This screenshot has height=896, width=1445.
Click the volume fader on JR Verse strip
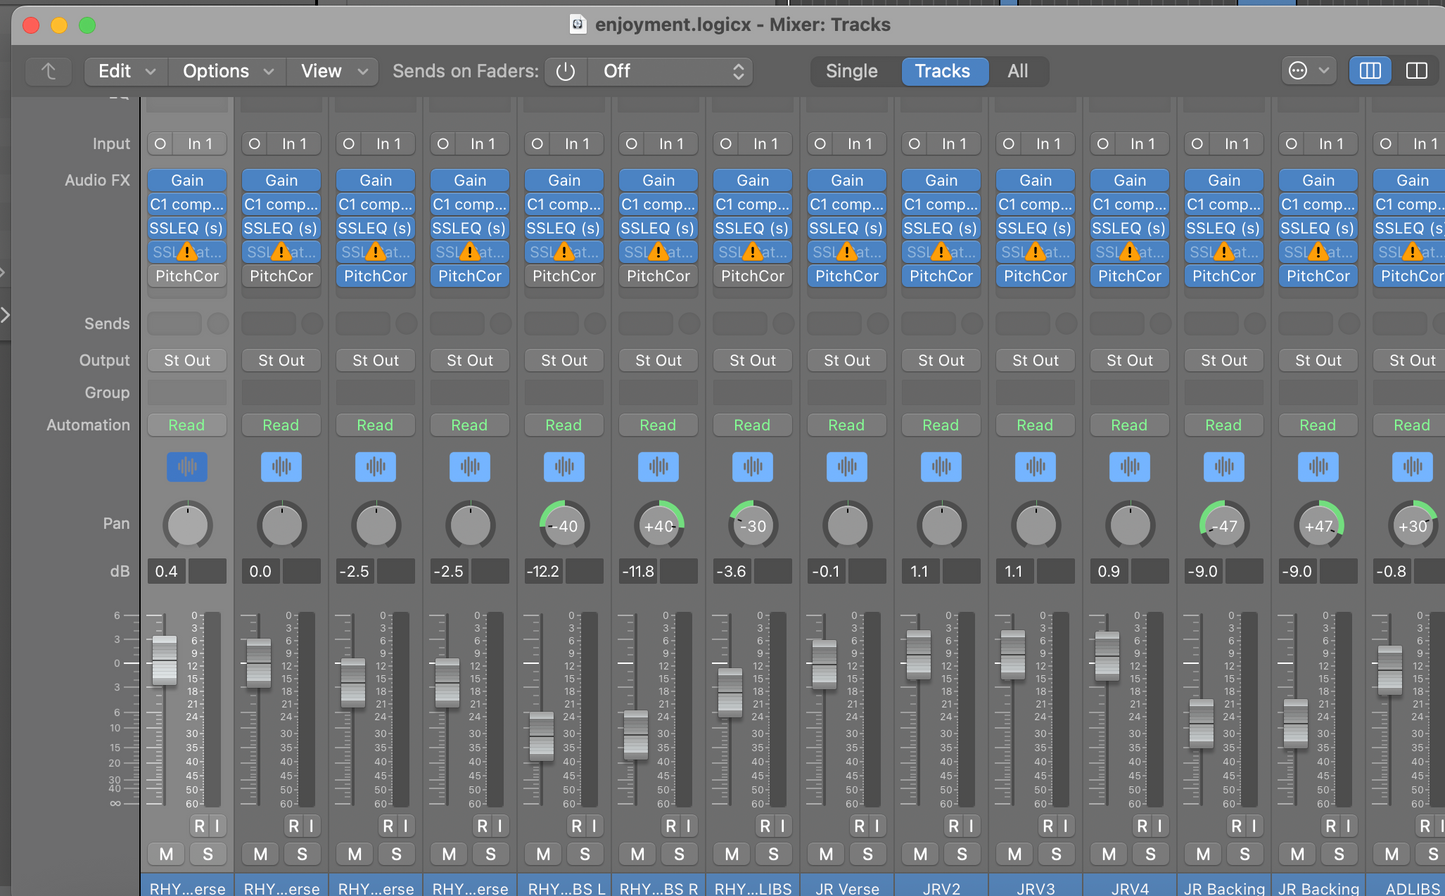coord(824,665)
